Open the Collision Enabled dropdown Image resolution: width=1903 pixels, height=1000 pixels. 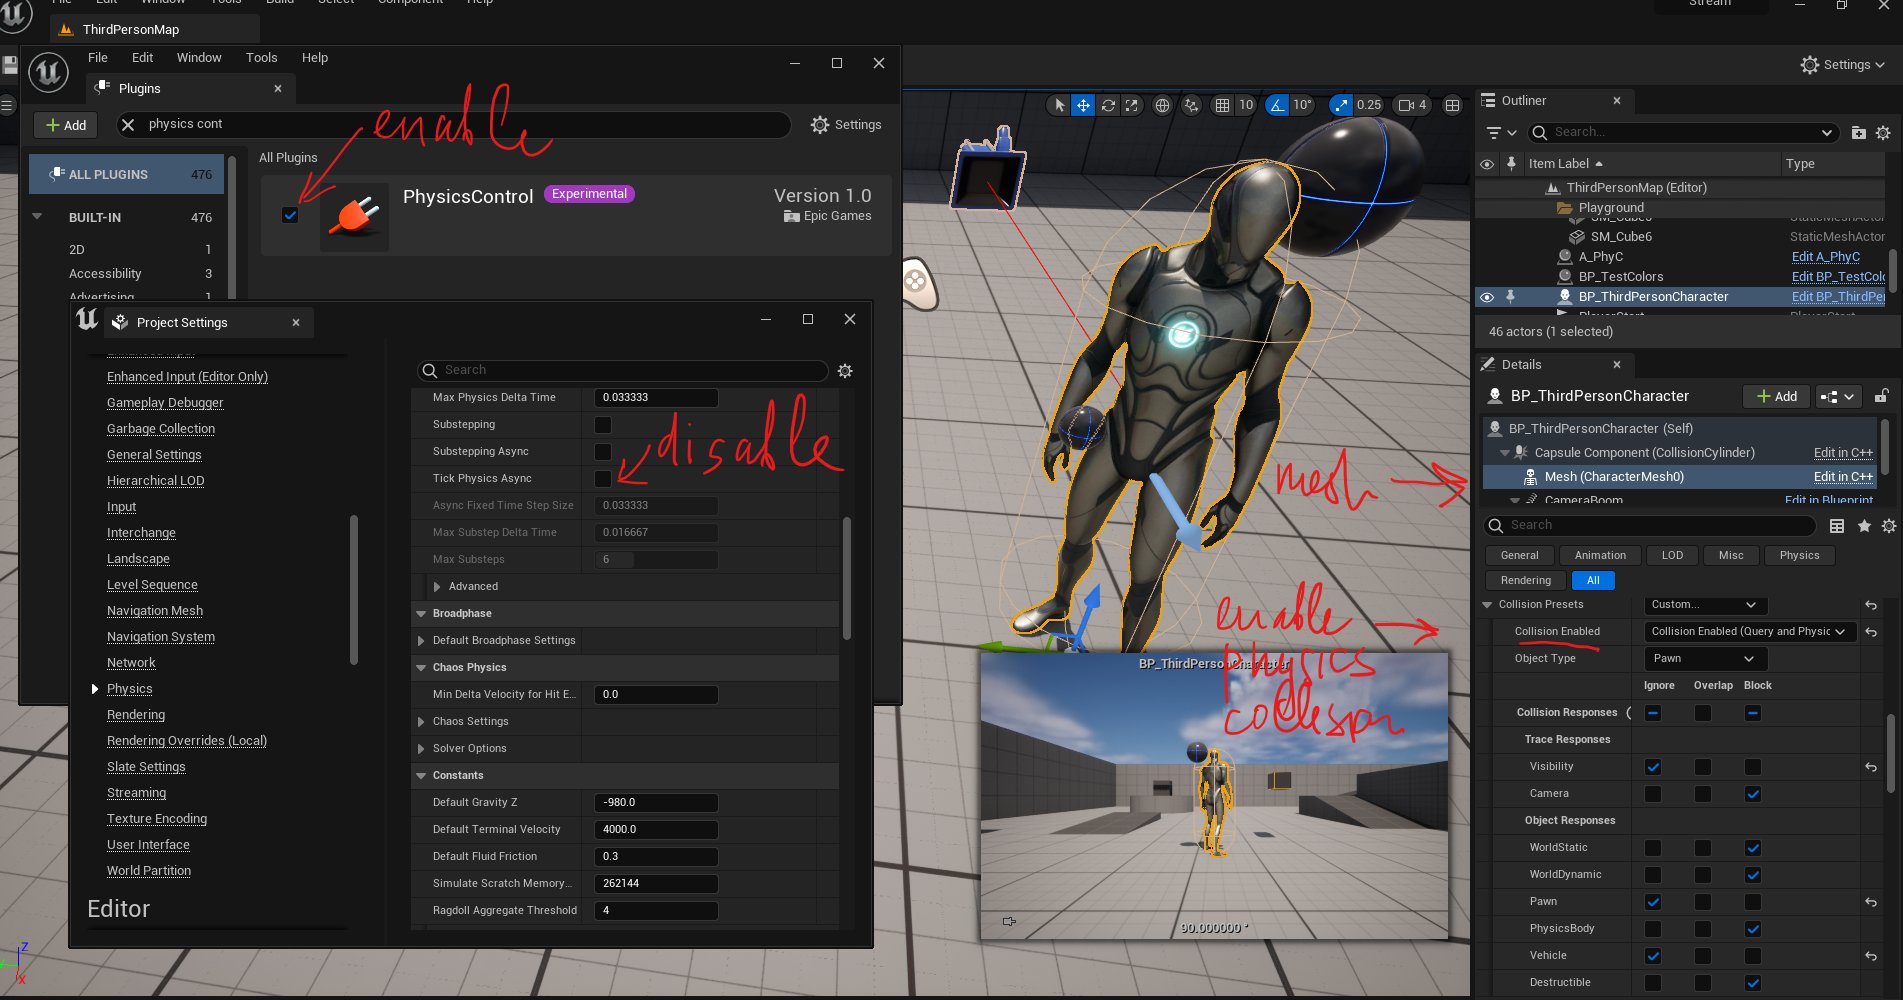[1749, 631]
